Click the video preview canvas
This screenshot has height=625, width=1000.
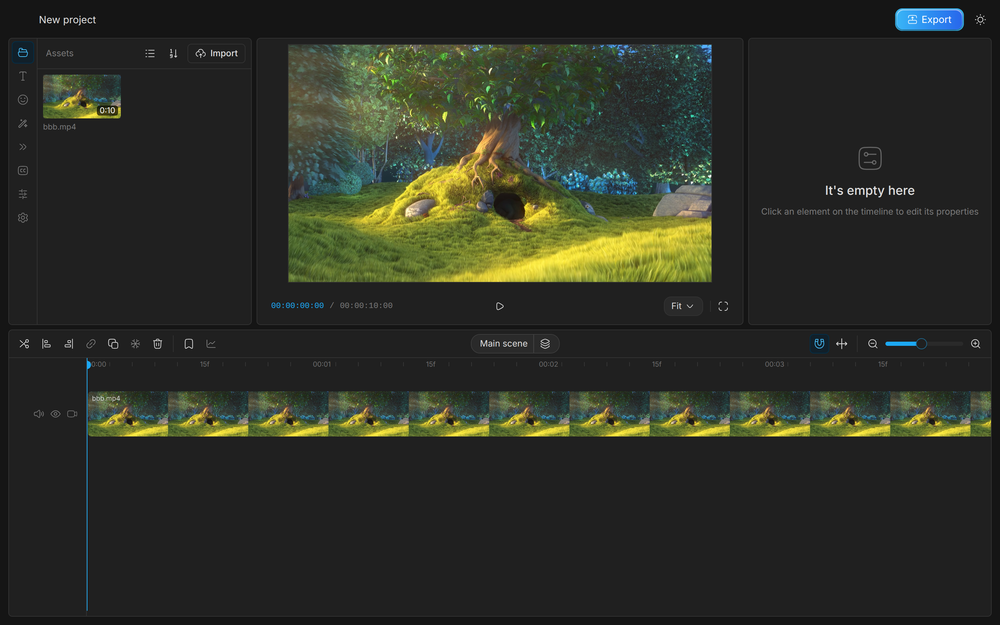(x=500, y=163)
